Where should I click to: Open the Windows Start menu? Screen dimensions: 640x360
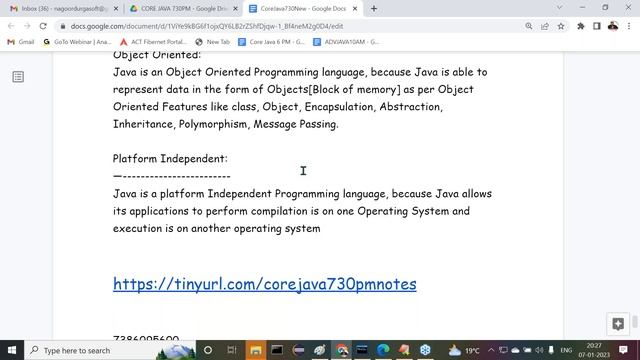point(12,350)
